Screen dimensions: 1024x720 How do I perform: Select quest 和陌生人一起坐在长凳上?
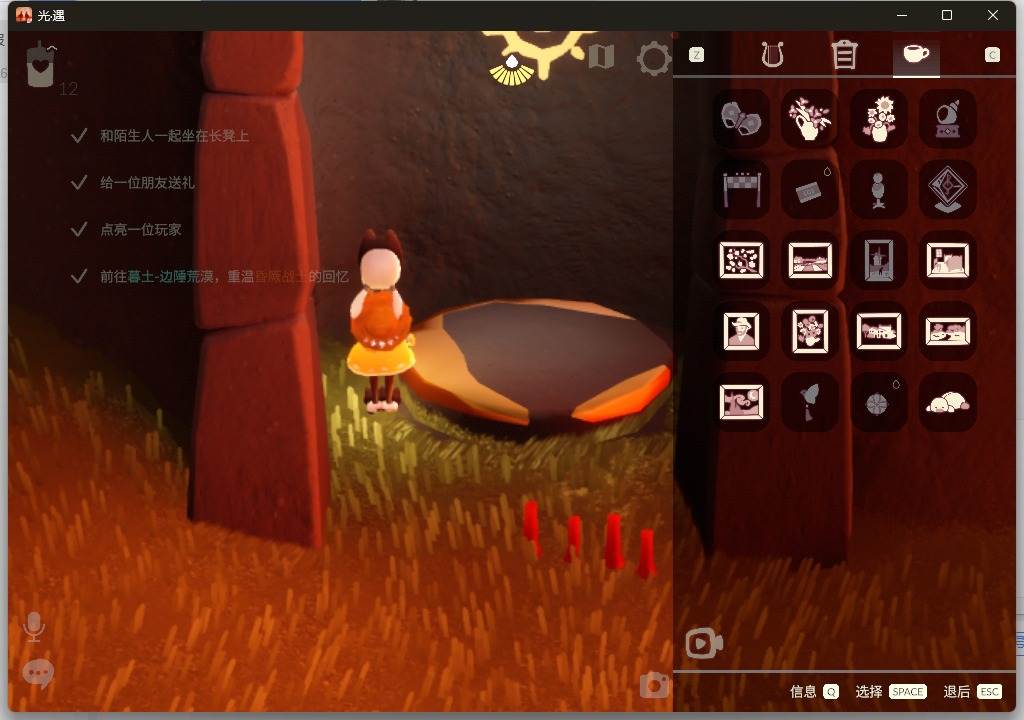point(160,136)
